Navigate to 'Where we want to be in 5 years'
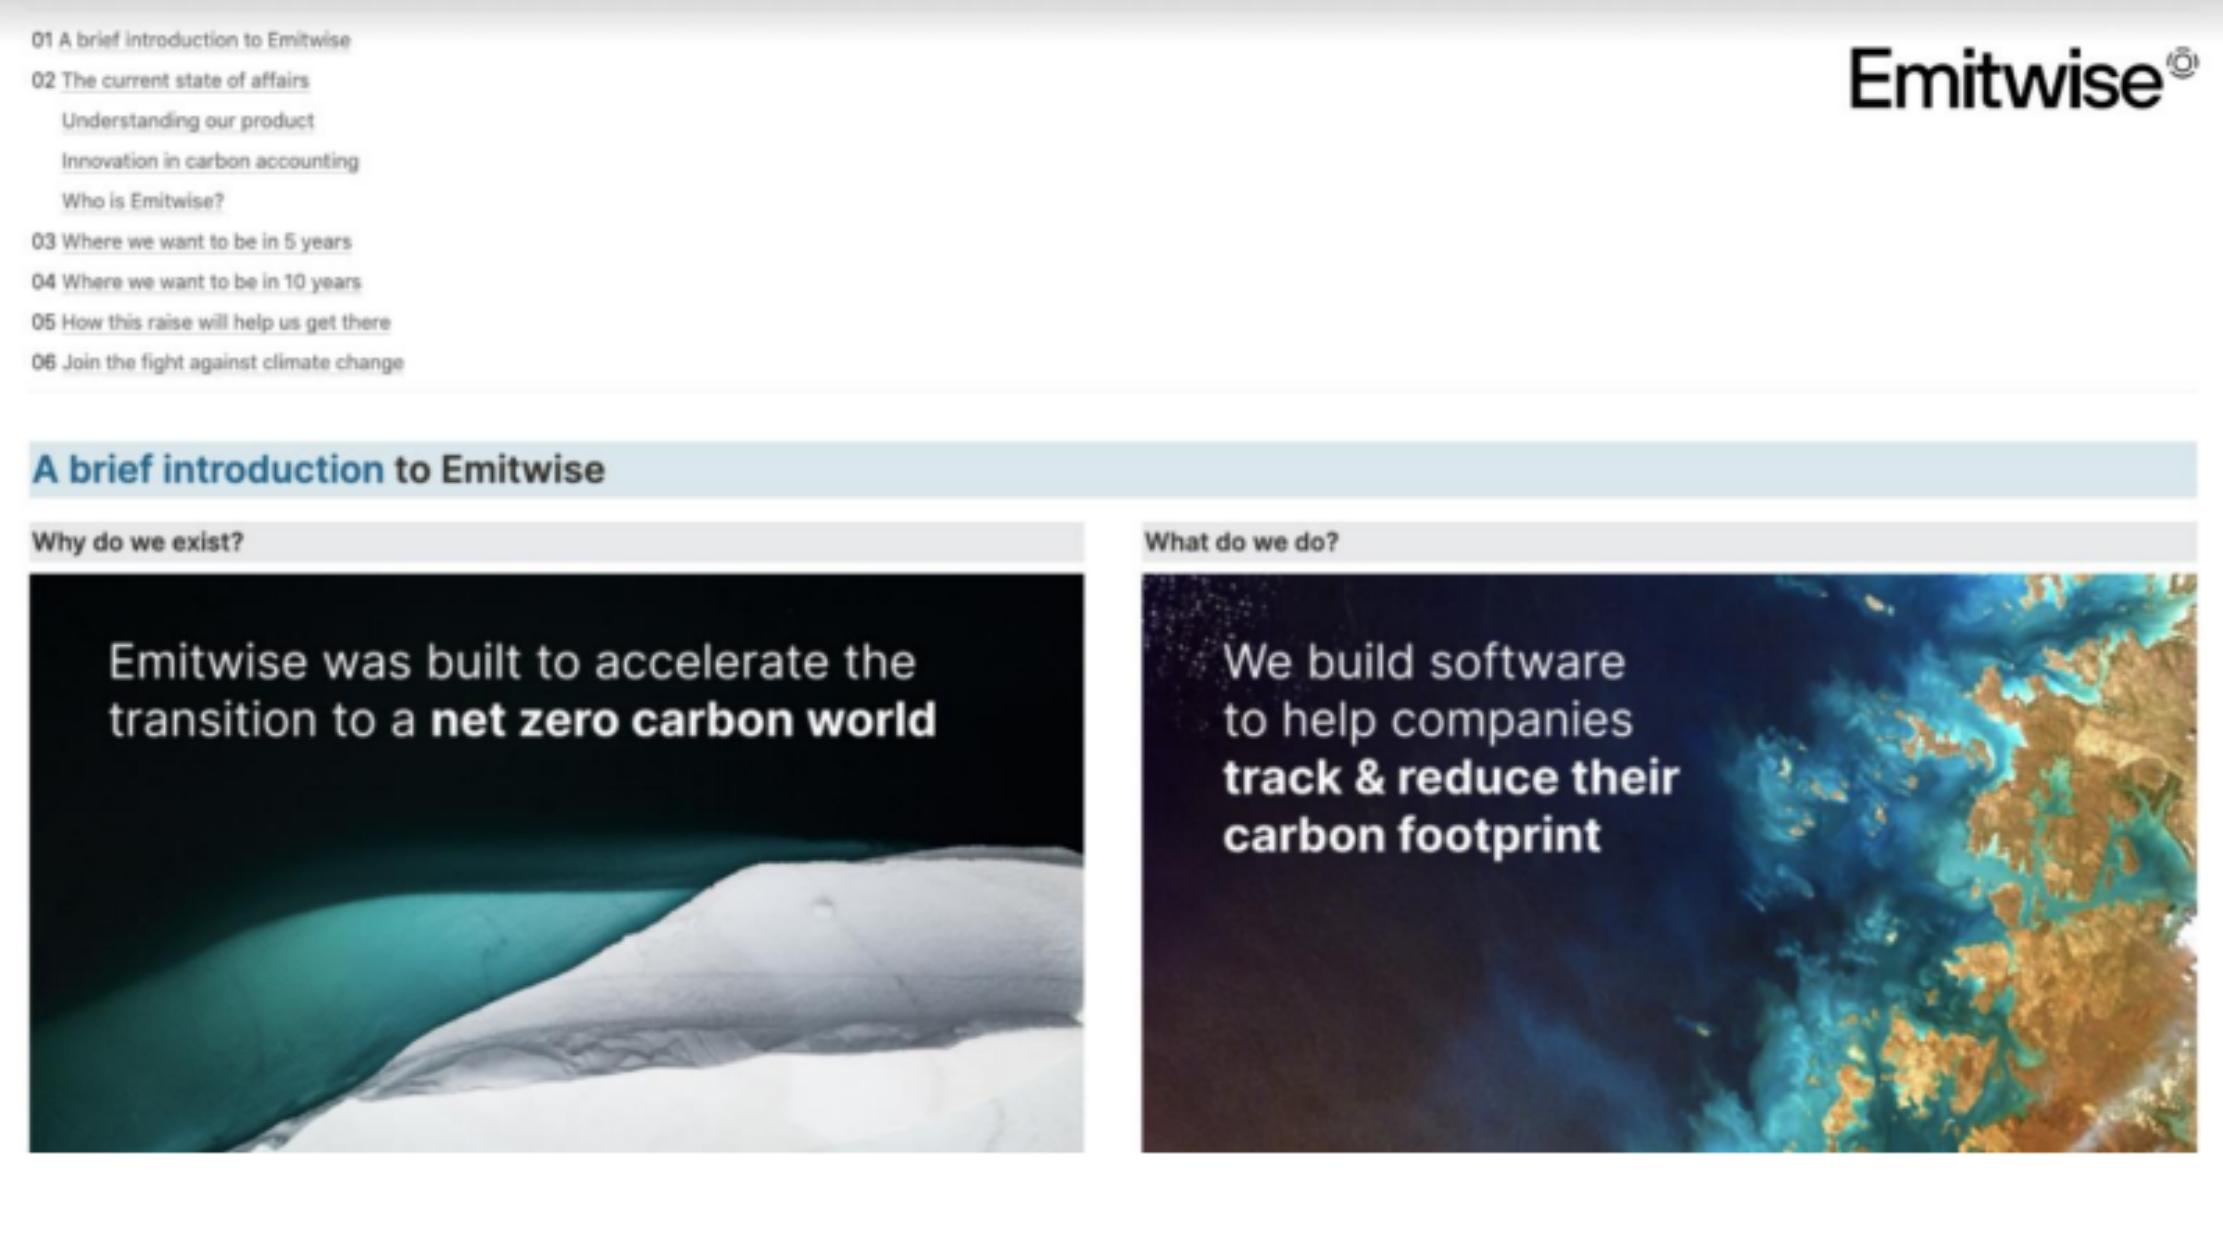Viewport: 2223px width, 1250px height. pyautogui.click(x=206, y=241)
